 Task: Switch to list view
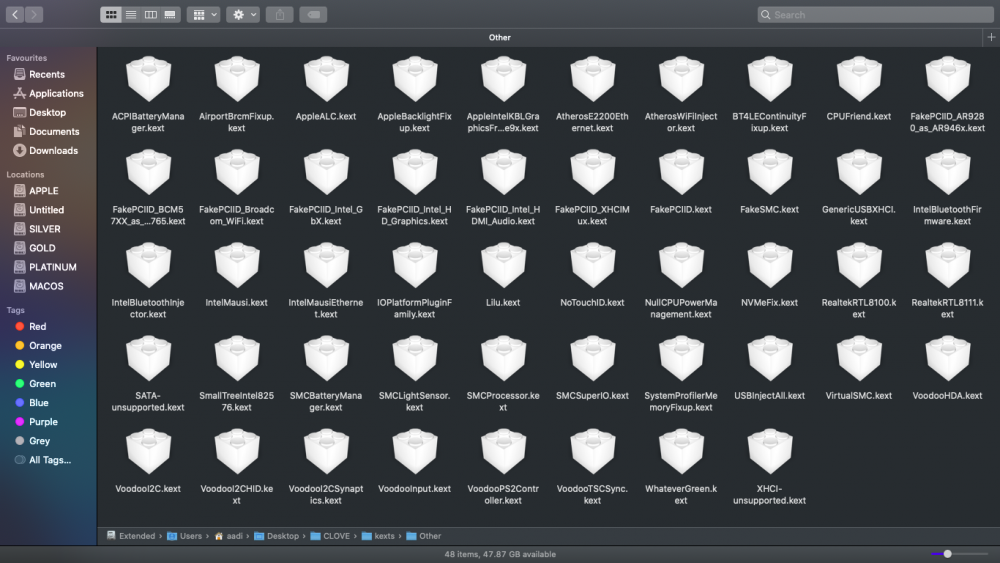(x=131, y=14)
